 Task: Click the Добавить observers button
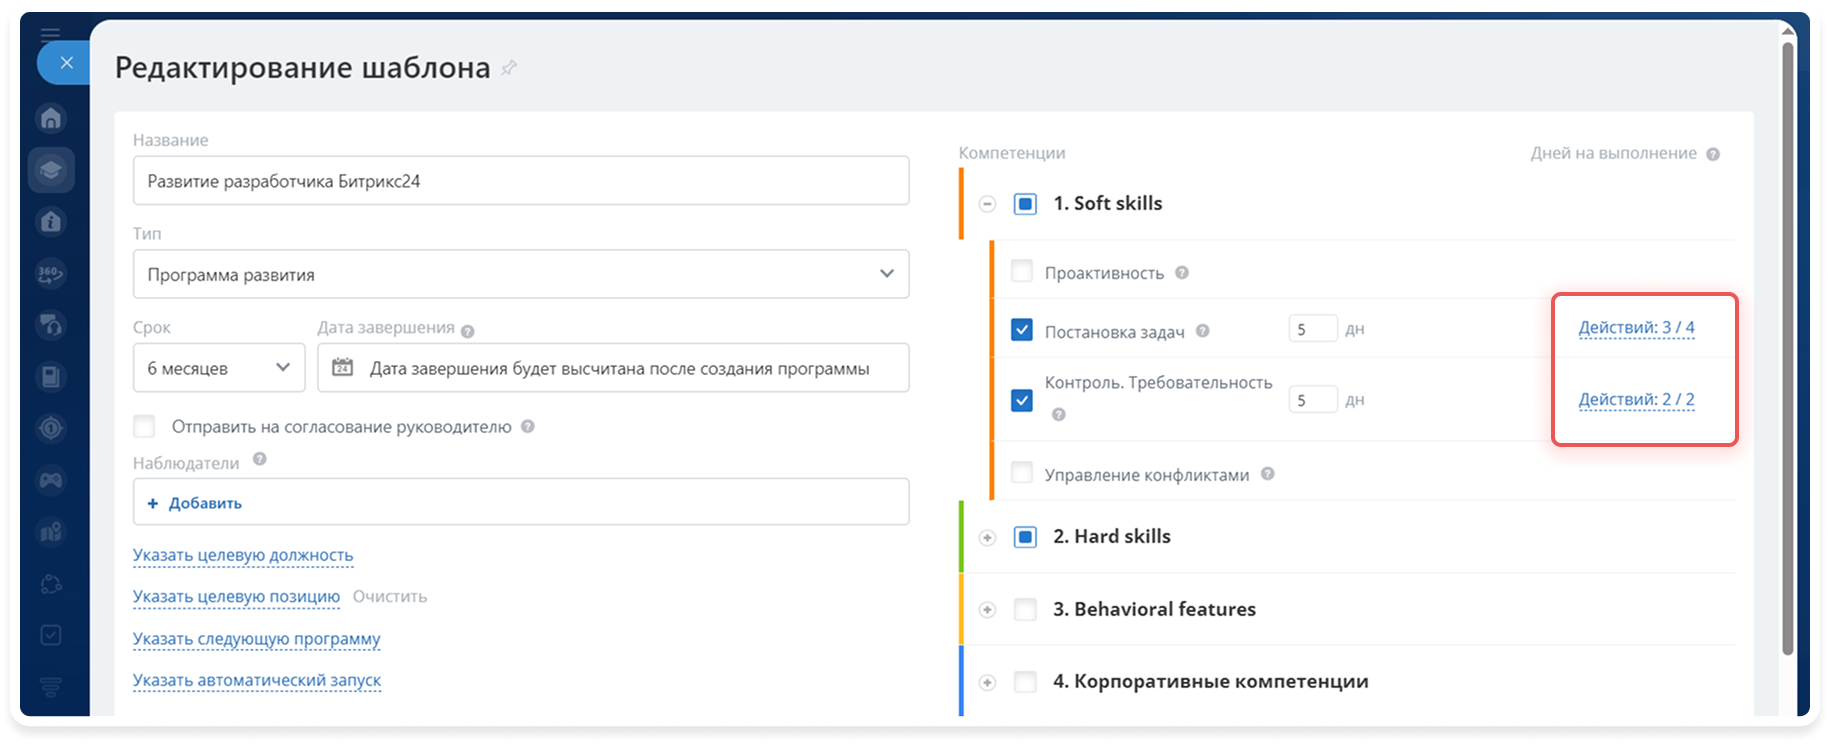pyautogui.click(x=195, y=503)
